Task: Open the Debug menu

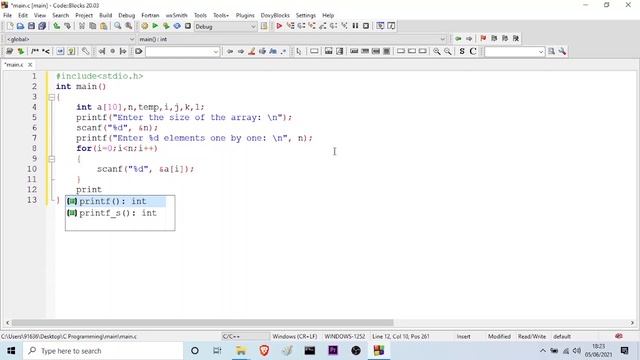Action: [x=127, y=15]
